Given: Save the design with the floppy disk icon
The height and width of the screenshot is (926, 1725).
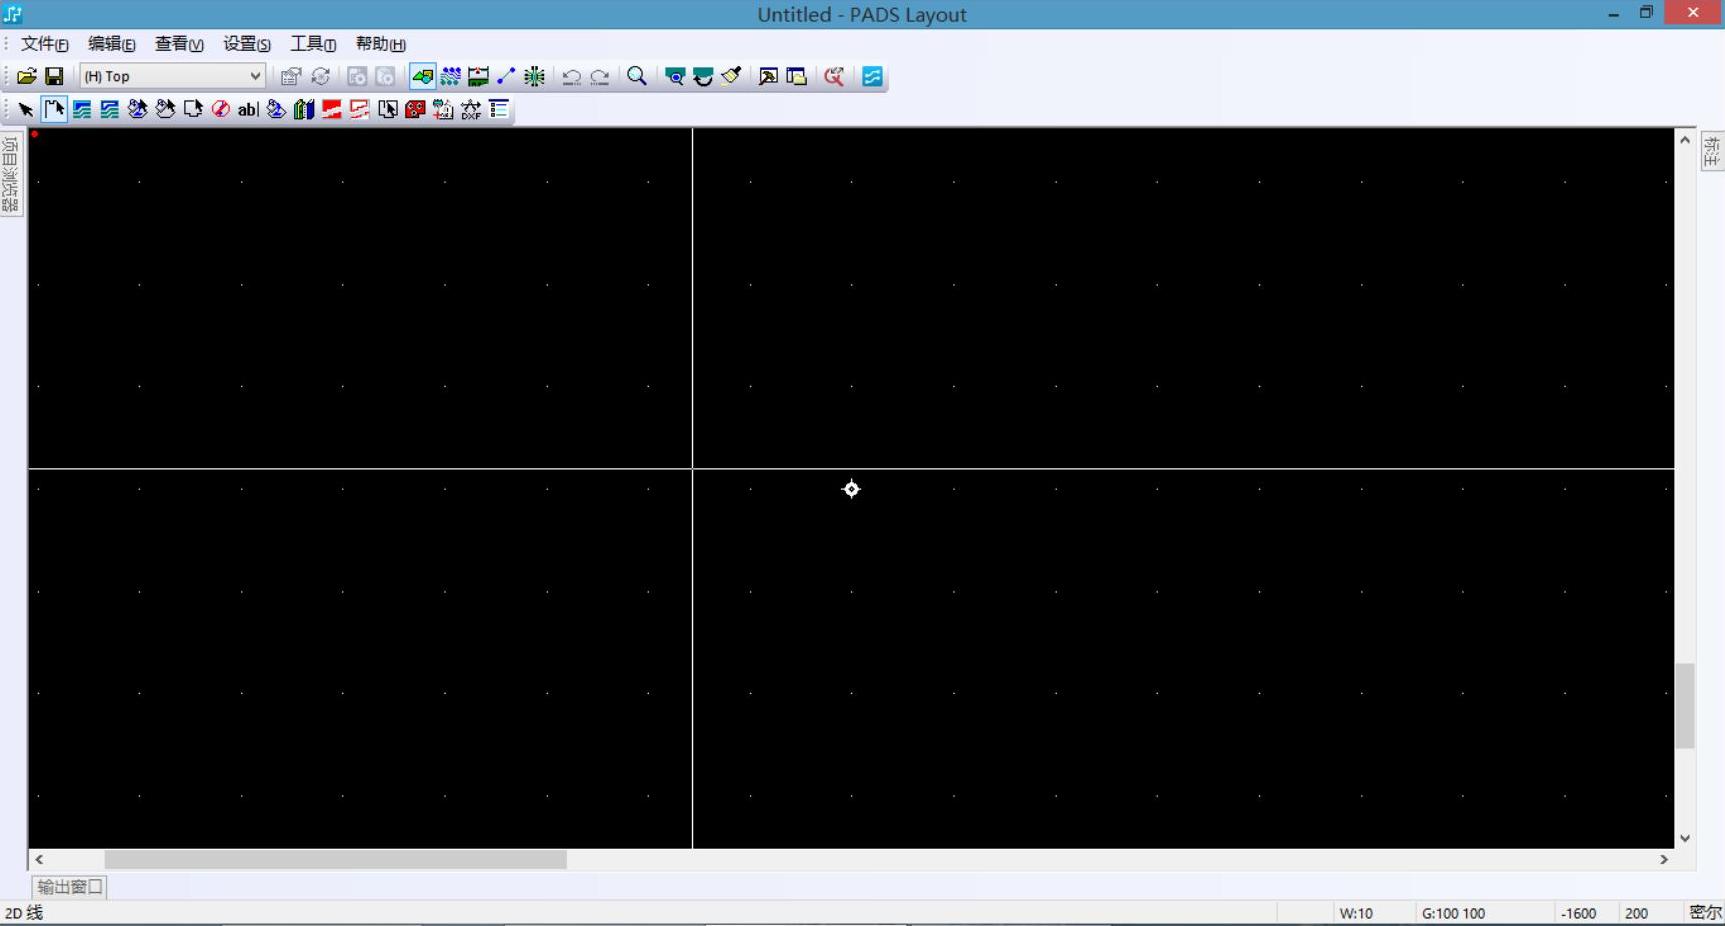Looking at the screenshot, I should pos(54,76).
